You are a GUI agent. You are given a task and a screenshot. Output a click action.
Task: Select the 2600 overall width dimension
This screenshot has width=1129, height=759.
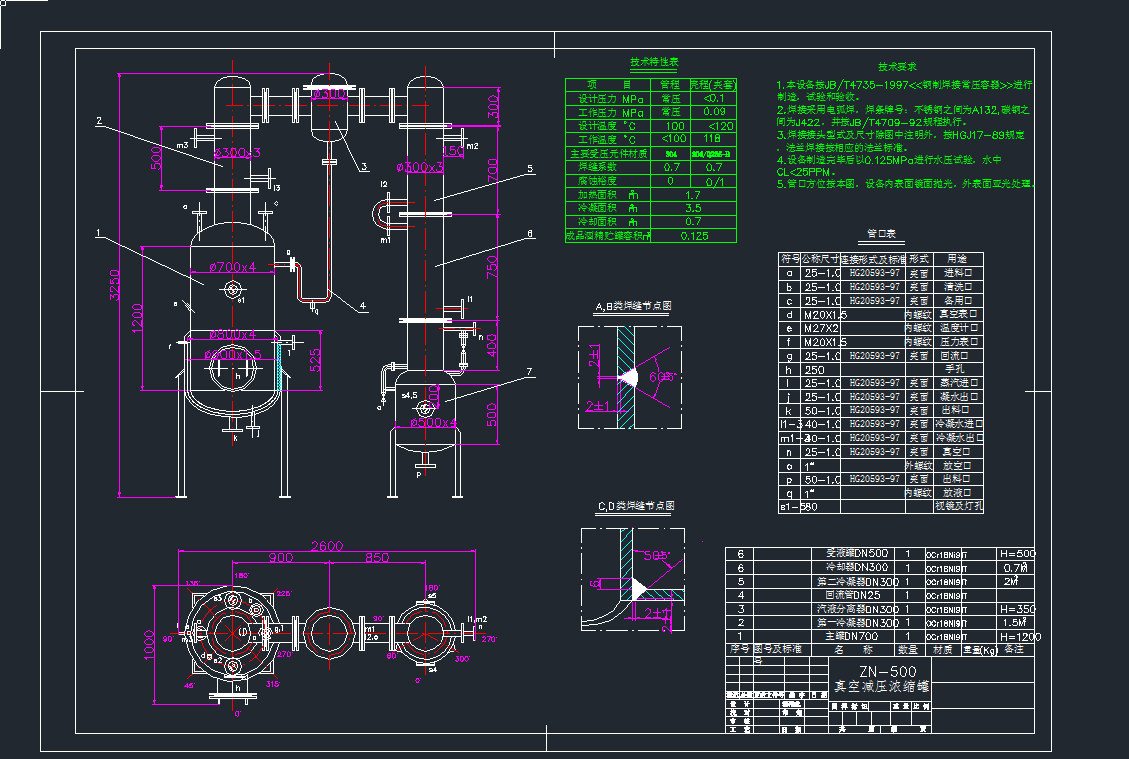coord(326,546)
